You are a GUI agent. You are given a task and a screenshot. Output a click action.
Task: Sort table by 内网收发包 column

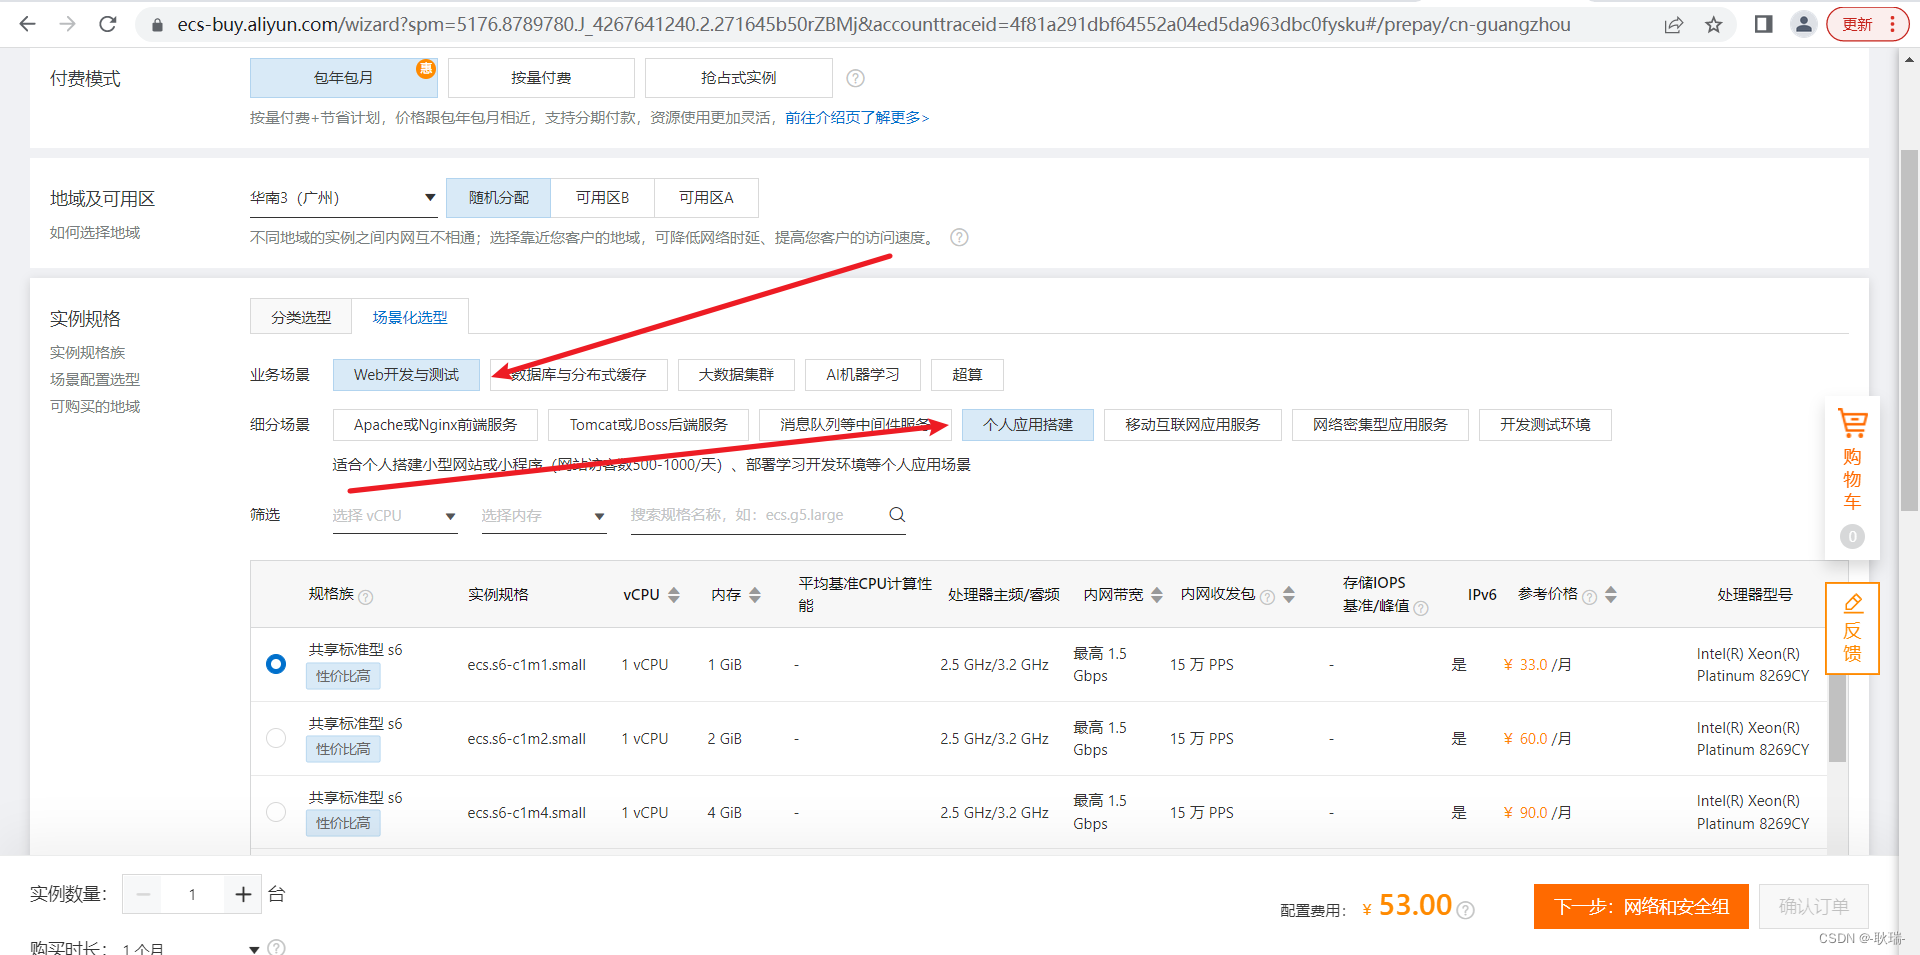1289,595
